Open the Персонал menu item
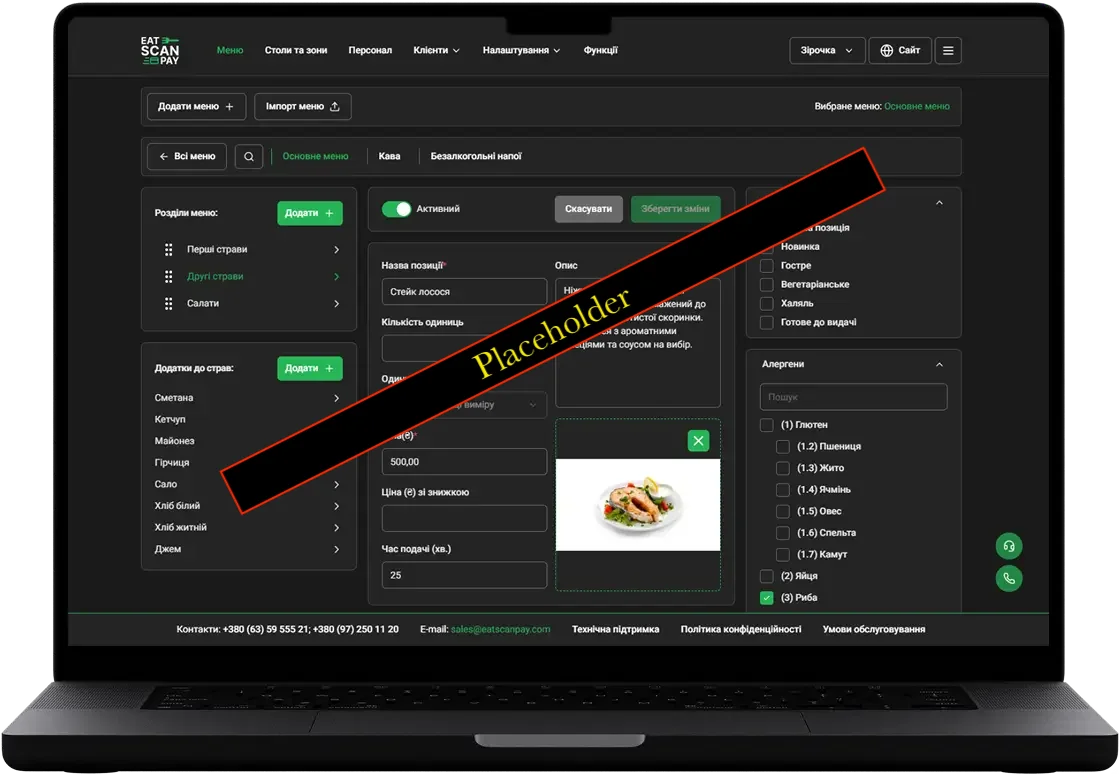Viewport: 1120px width, 776px height. [370, 50]
